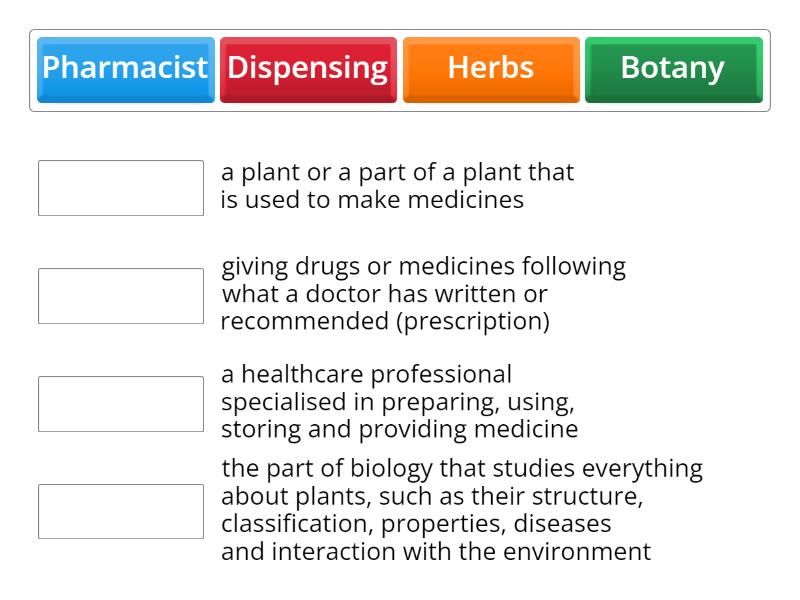Click the answer box beside the biology definition

tap(120, 510)
